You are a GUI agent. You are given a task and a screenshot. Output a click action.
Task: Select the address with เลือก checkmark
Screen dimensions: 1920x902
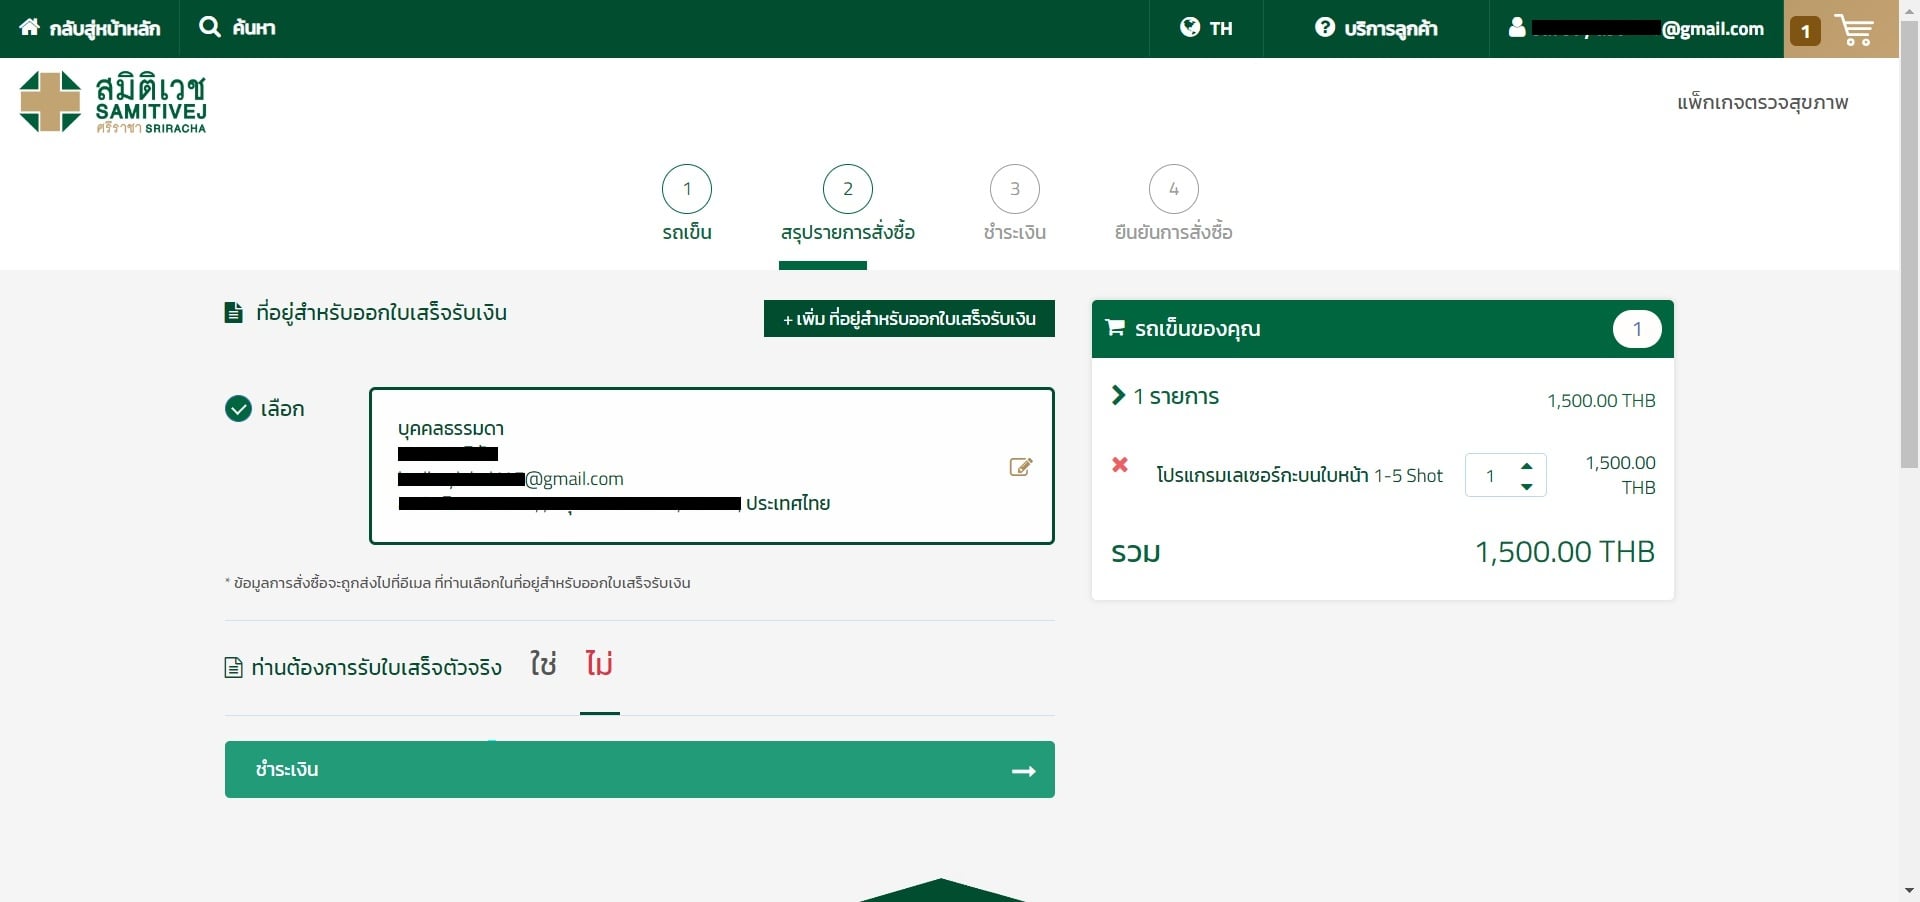(239, 409)
